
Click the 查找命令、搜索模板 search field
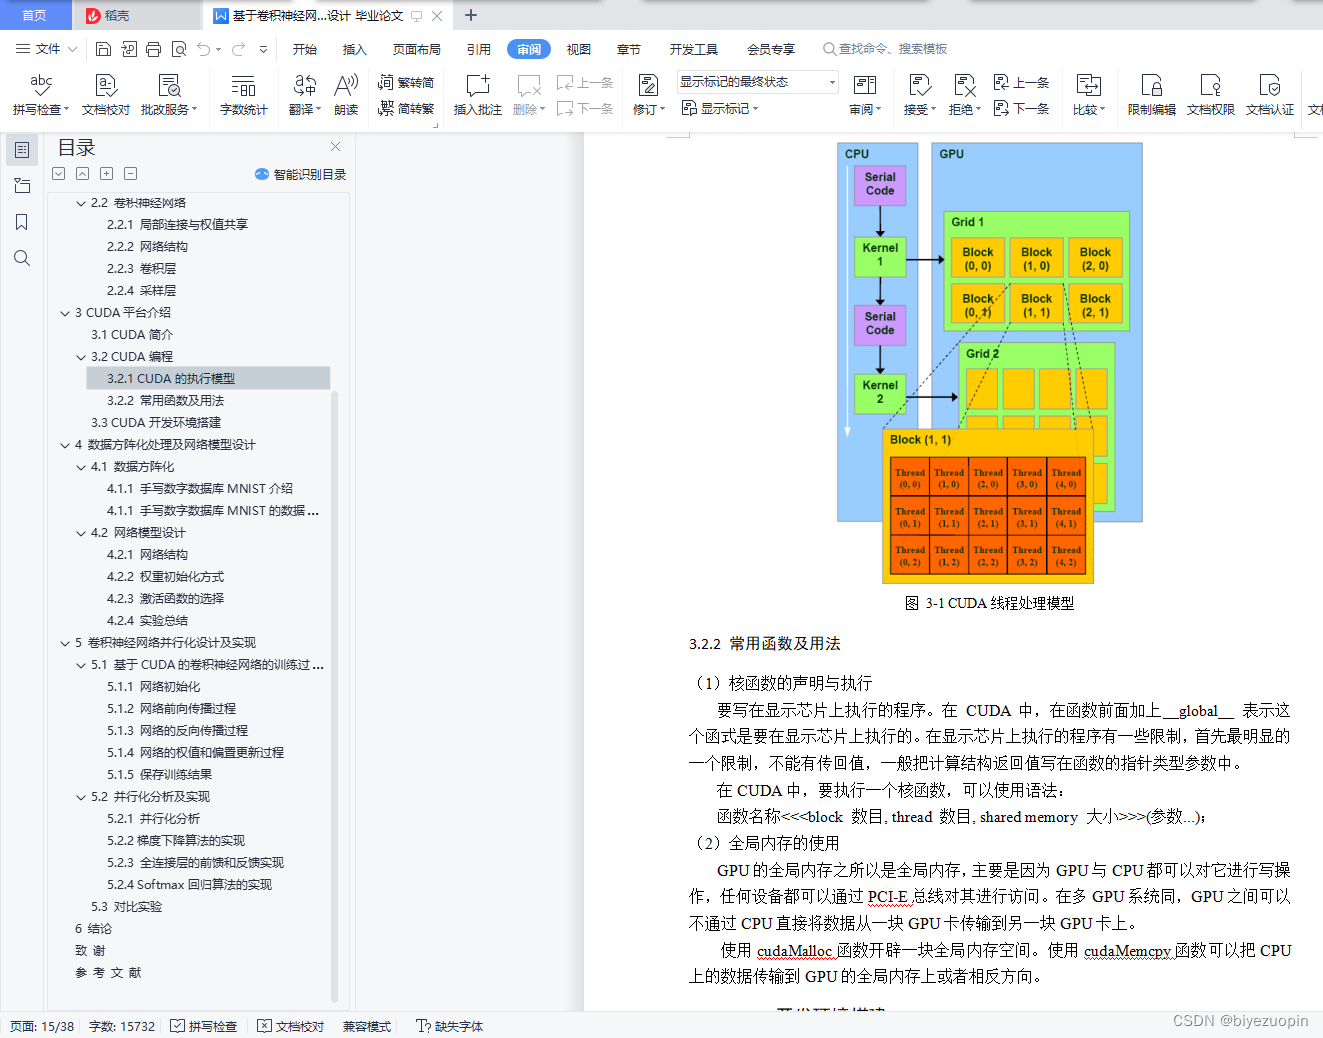coord(885,49)
